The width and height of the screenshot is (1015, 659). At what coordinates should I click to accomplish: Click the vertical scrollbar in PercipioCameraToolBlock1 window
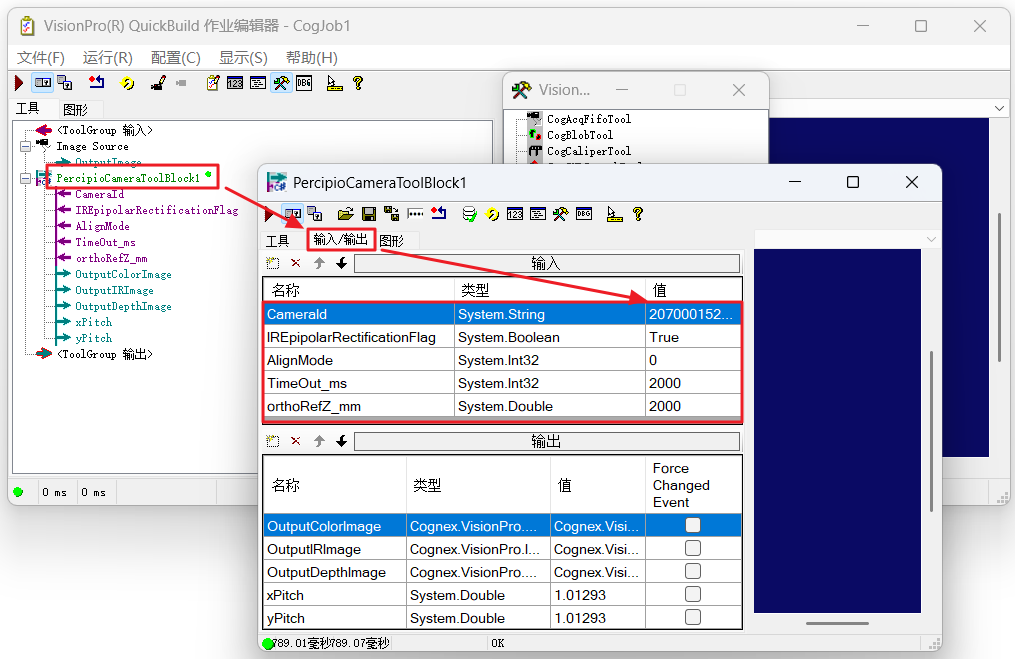pos(931,430)
